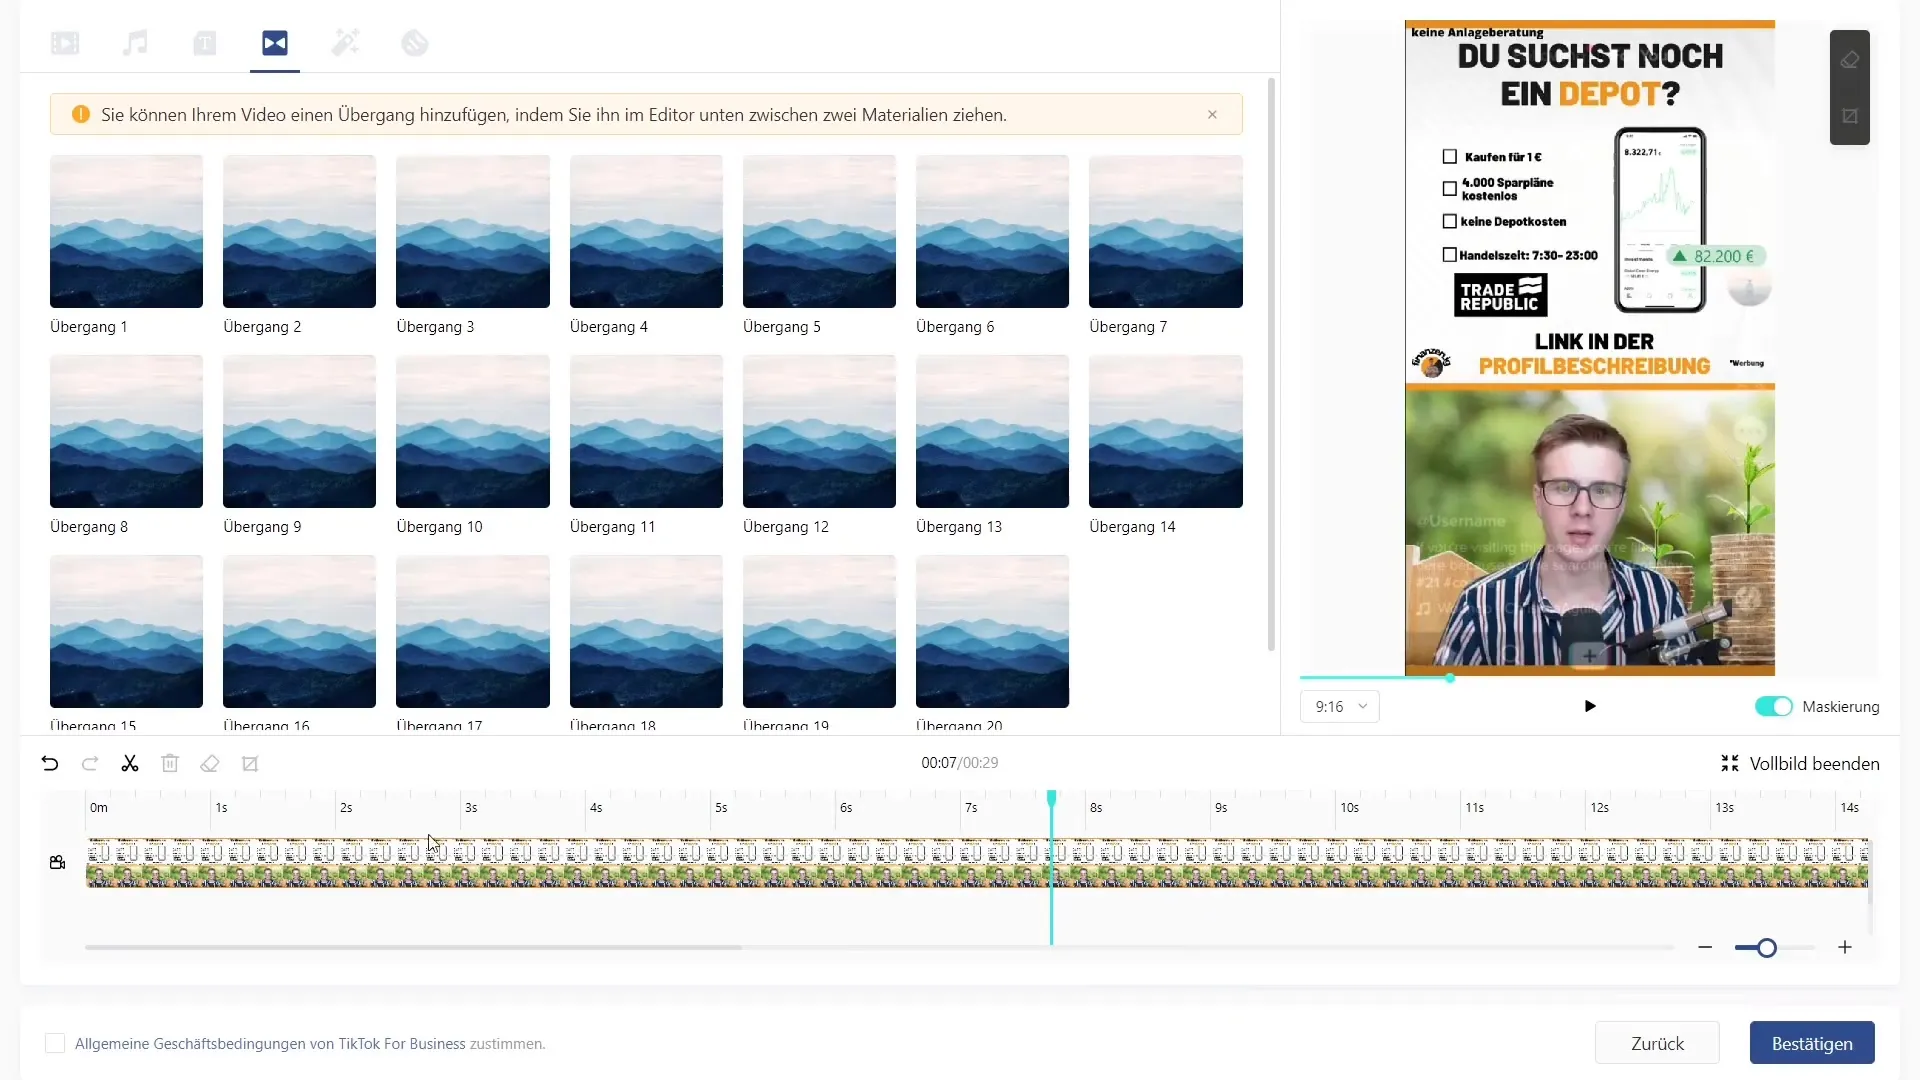This screenshot has height=1080, width=1920.
Task: Open Allgemeine Geschäftsbedingungen von TikTok For Business link
Action: (x=270, y=1044)
